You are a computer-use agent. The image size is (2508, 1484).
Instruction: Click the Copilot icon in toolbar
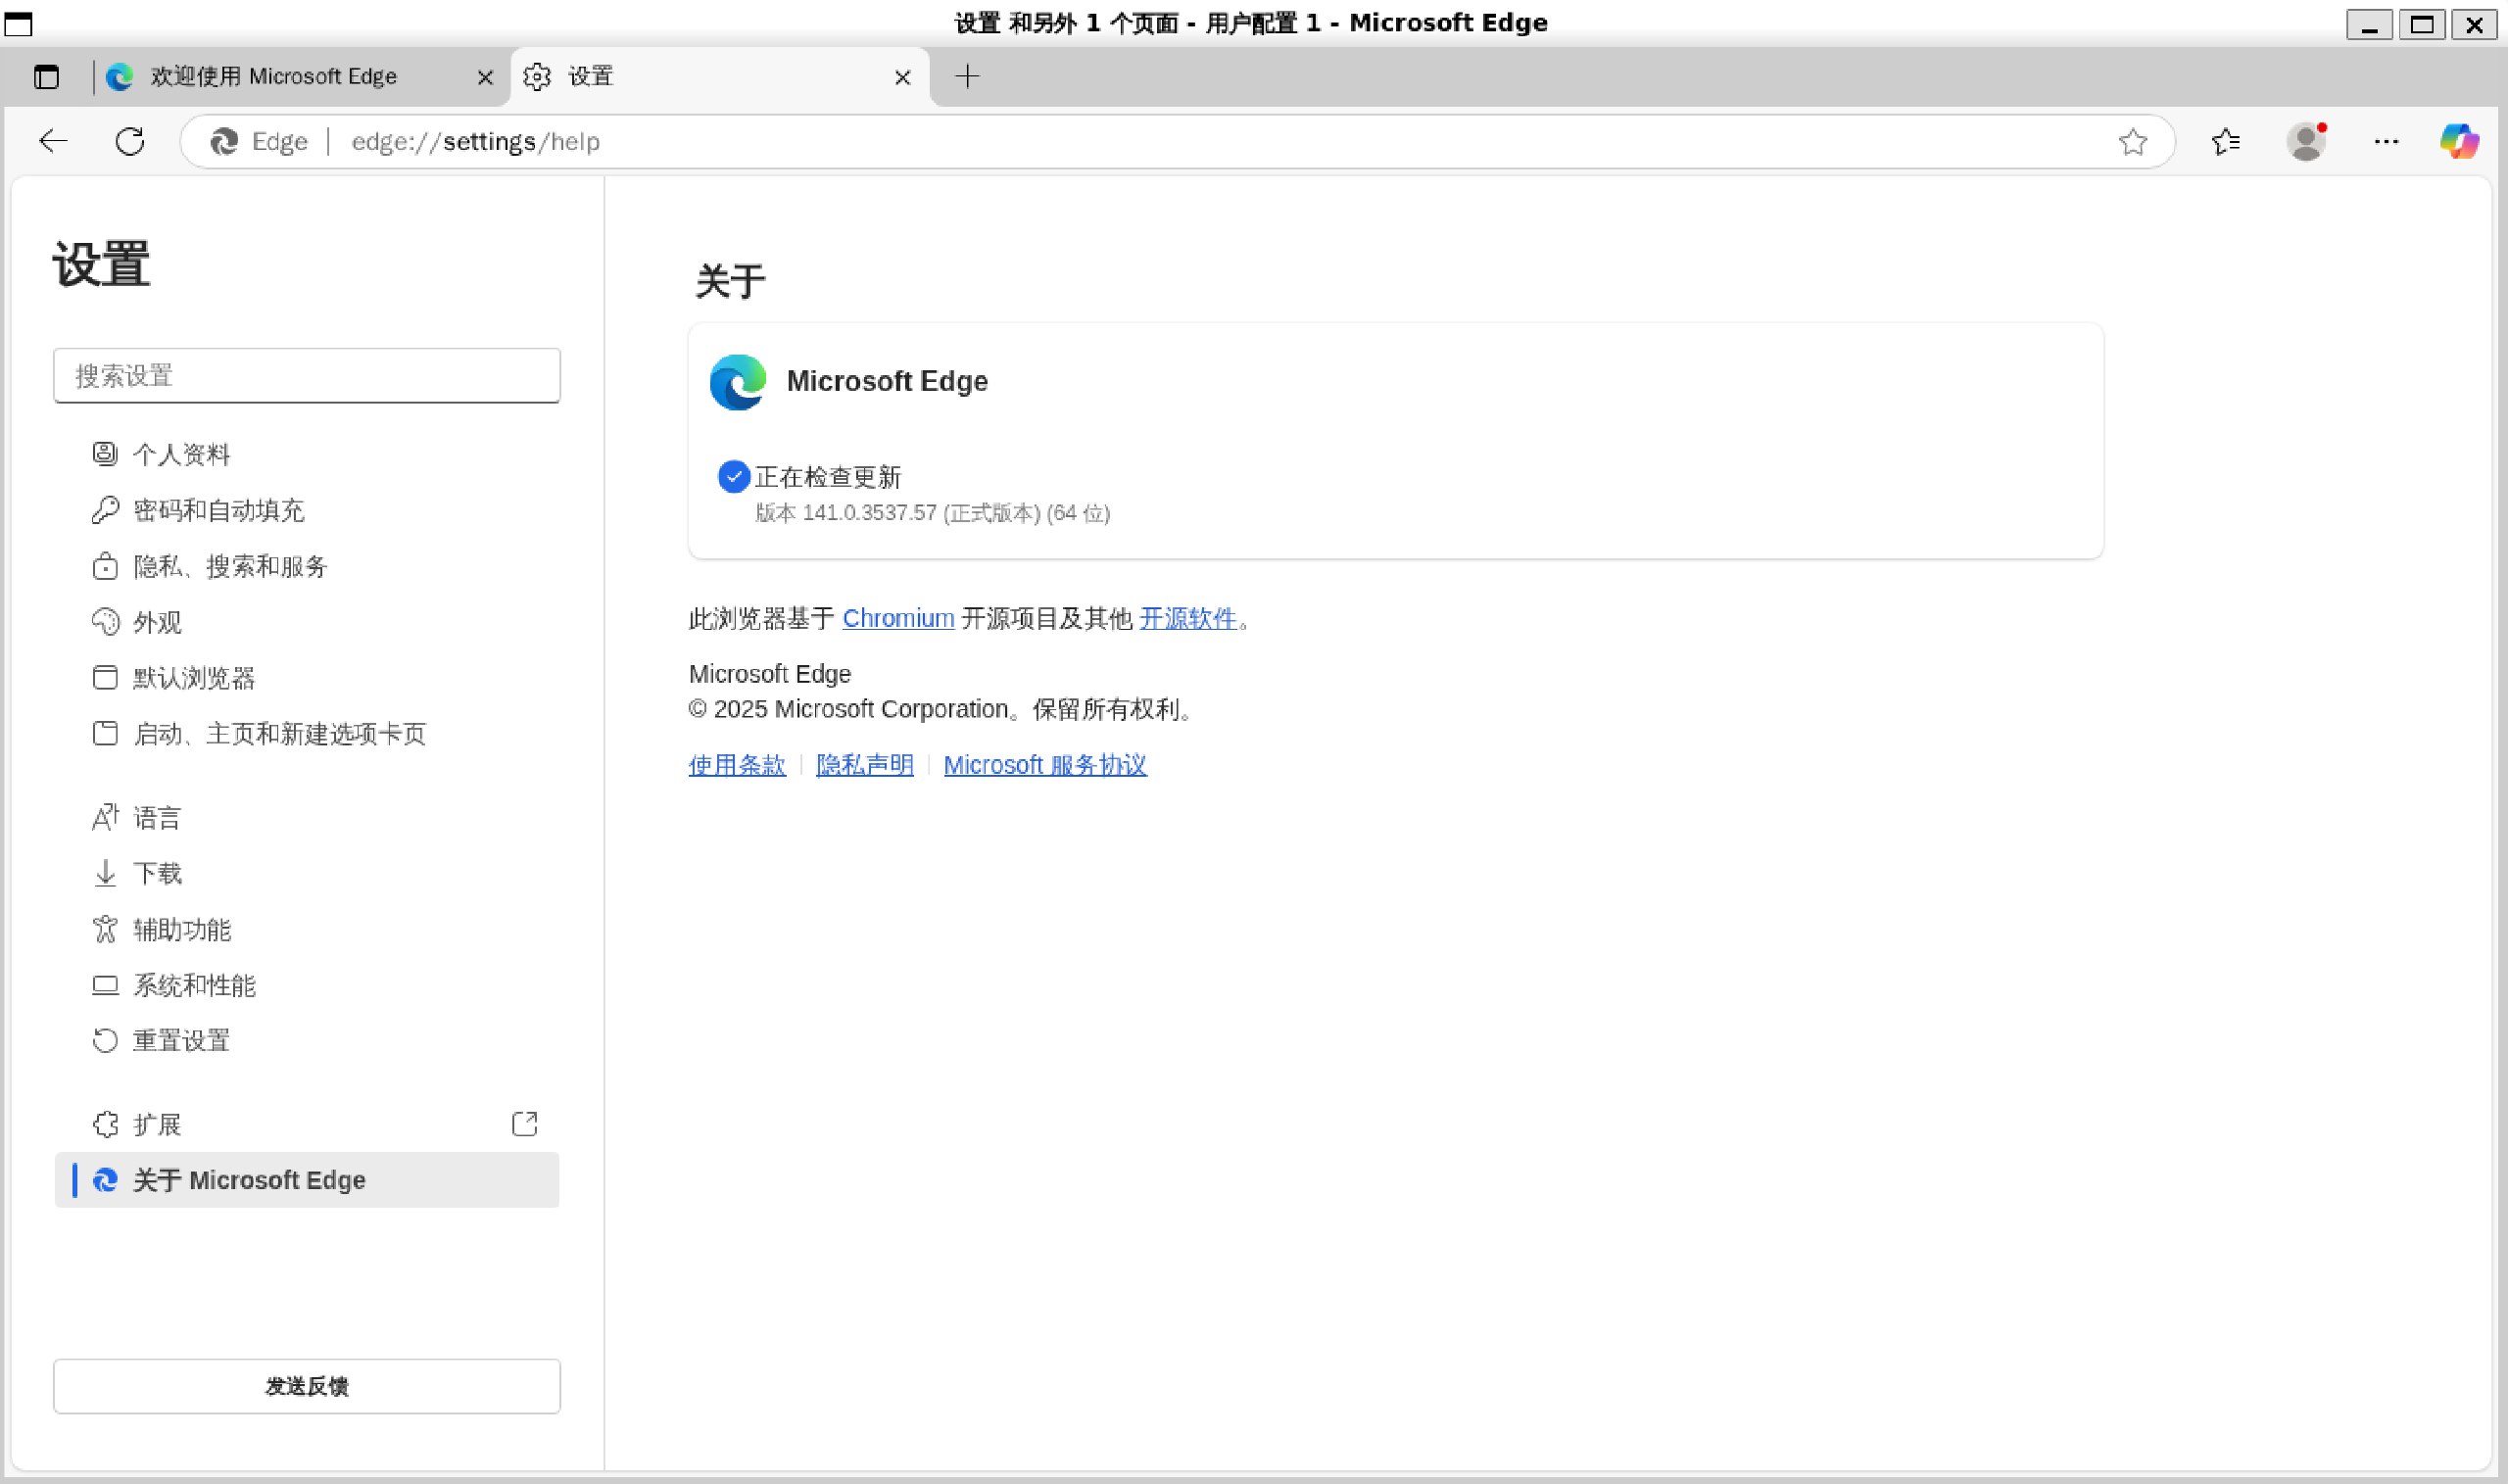(2458, 141)
